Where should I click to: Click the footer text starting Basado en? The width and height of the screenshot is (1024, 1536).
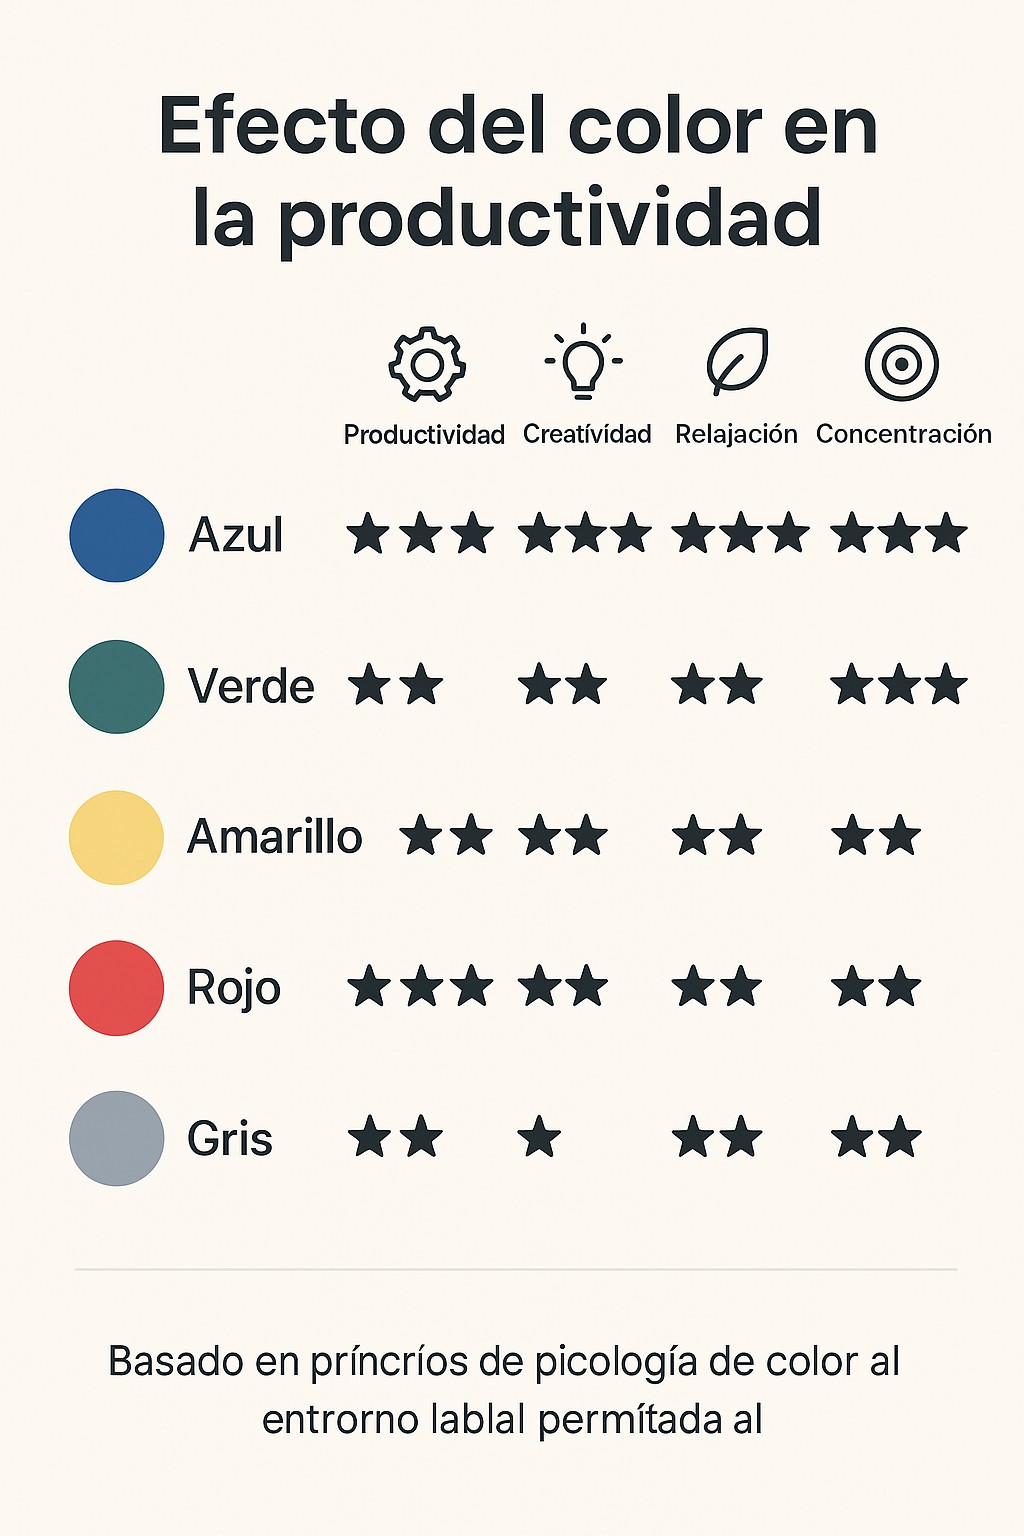505,1390
